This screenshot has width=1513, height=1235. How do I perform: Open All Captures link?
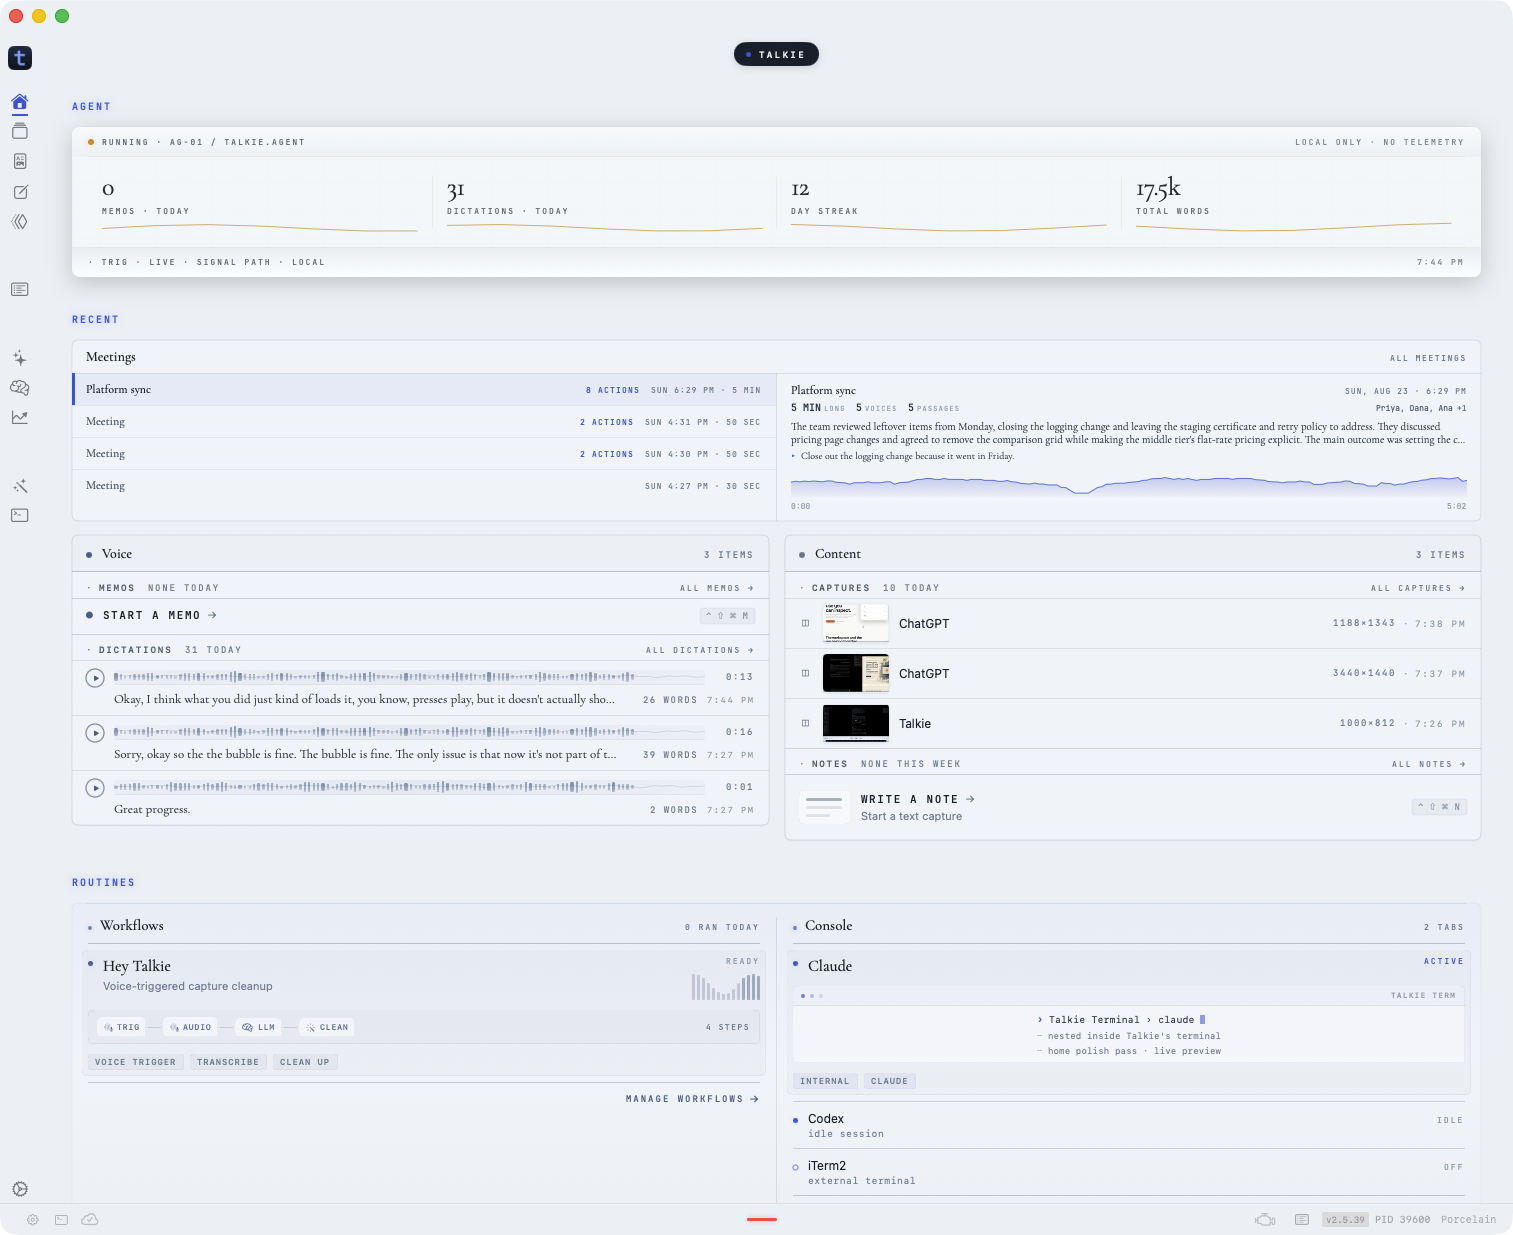point(1418,588)
